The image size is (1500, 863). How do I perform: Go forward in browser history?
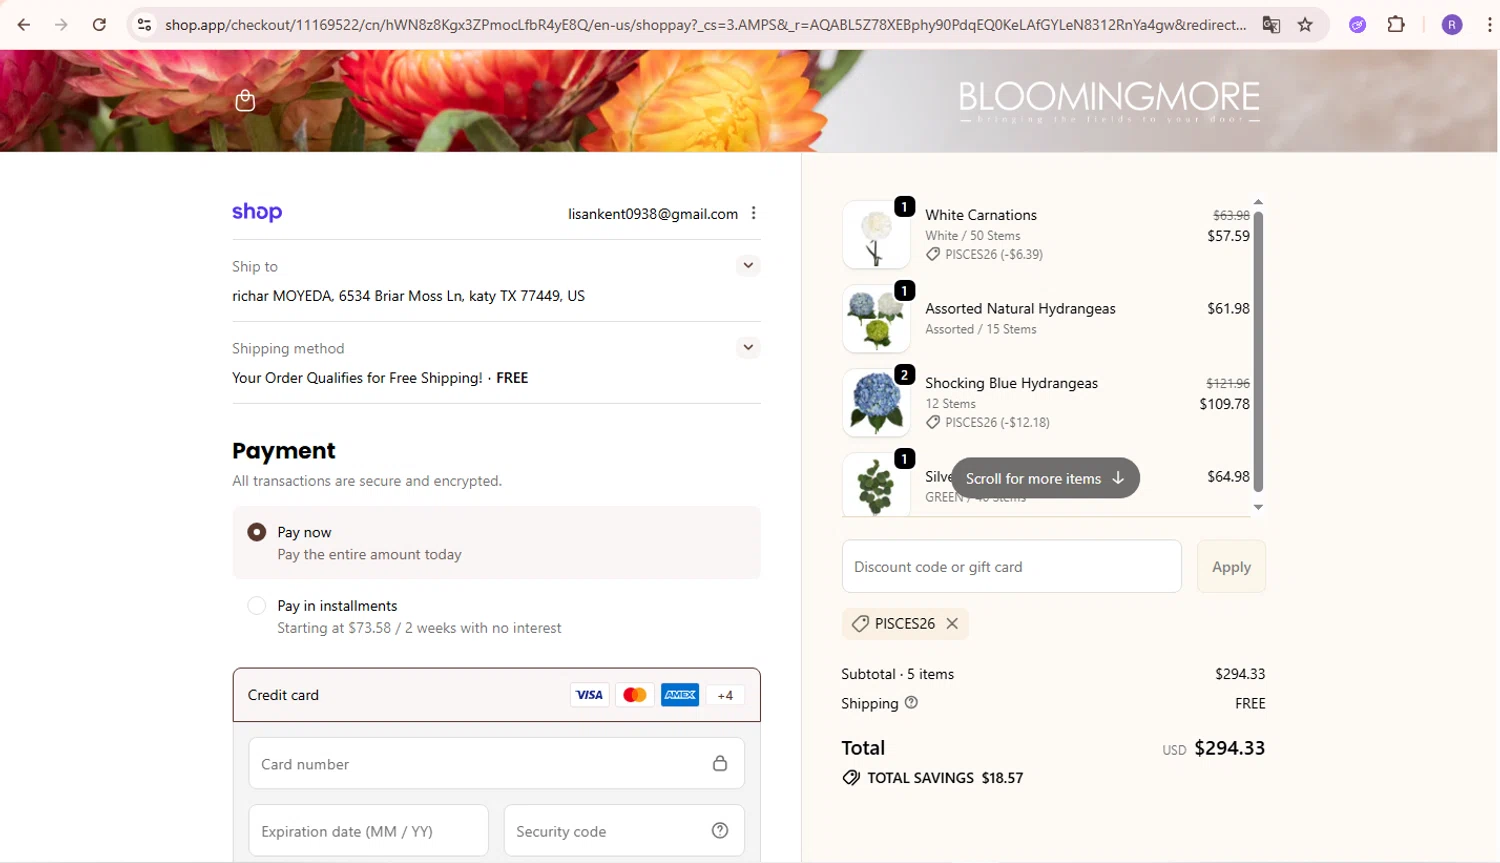61,24
